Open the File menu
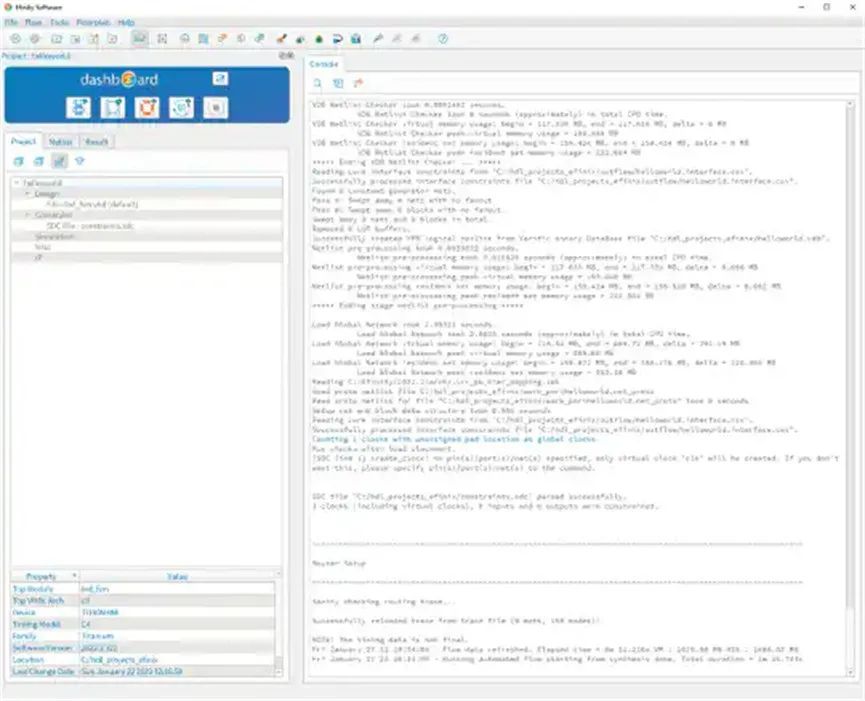The image size is (865, 701). pyautogui.click(x=11, y=21)
